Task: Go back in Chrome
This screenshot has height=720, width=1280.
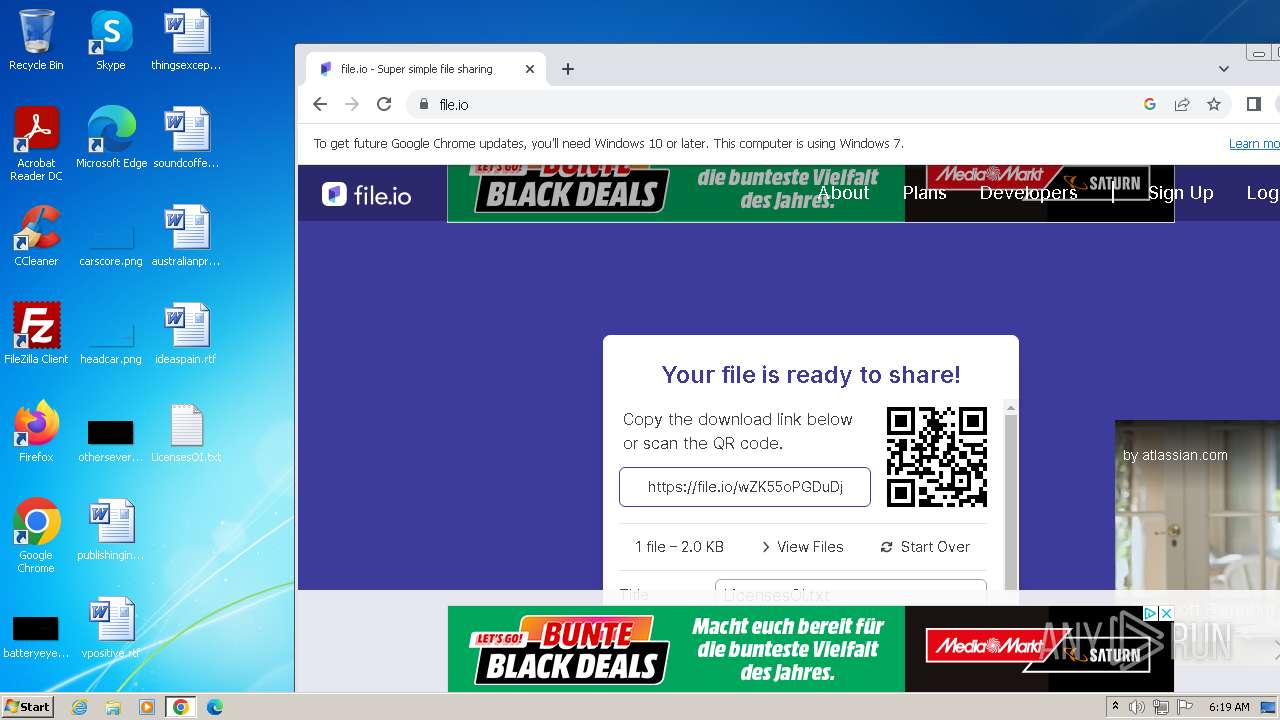Action: 320,104
